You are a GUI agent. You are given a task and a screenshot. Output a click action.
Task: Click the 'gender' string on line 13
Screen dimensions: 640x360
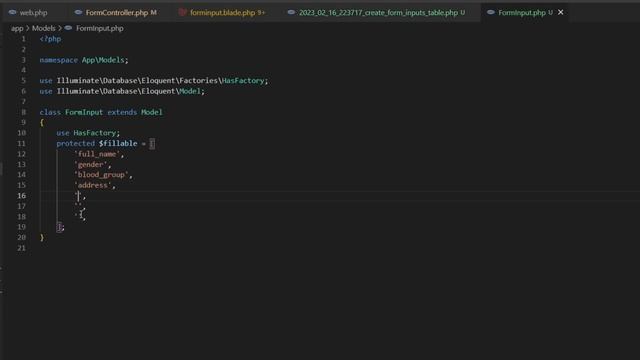coord(91,164)
